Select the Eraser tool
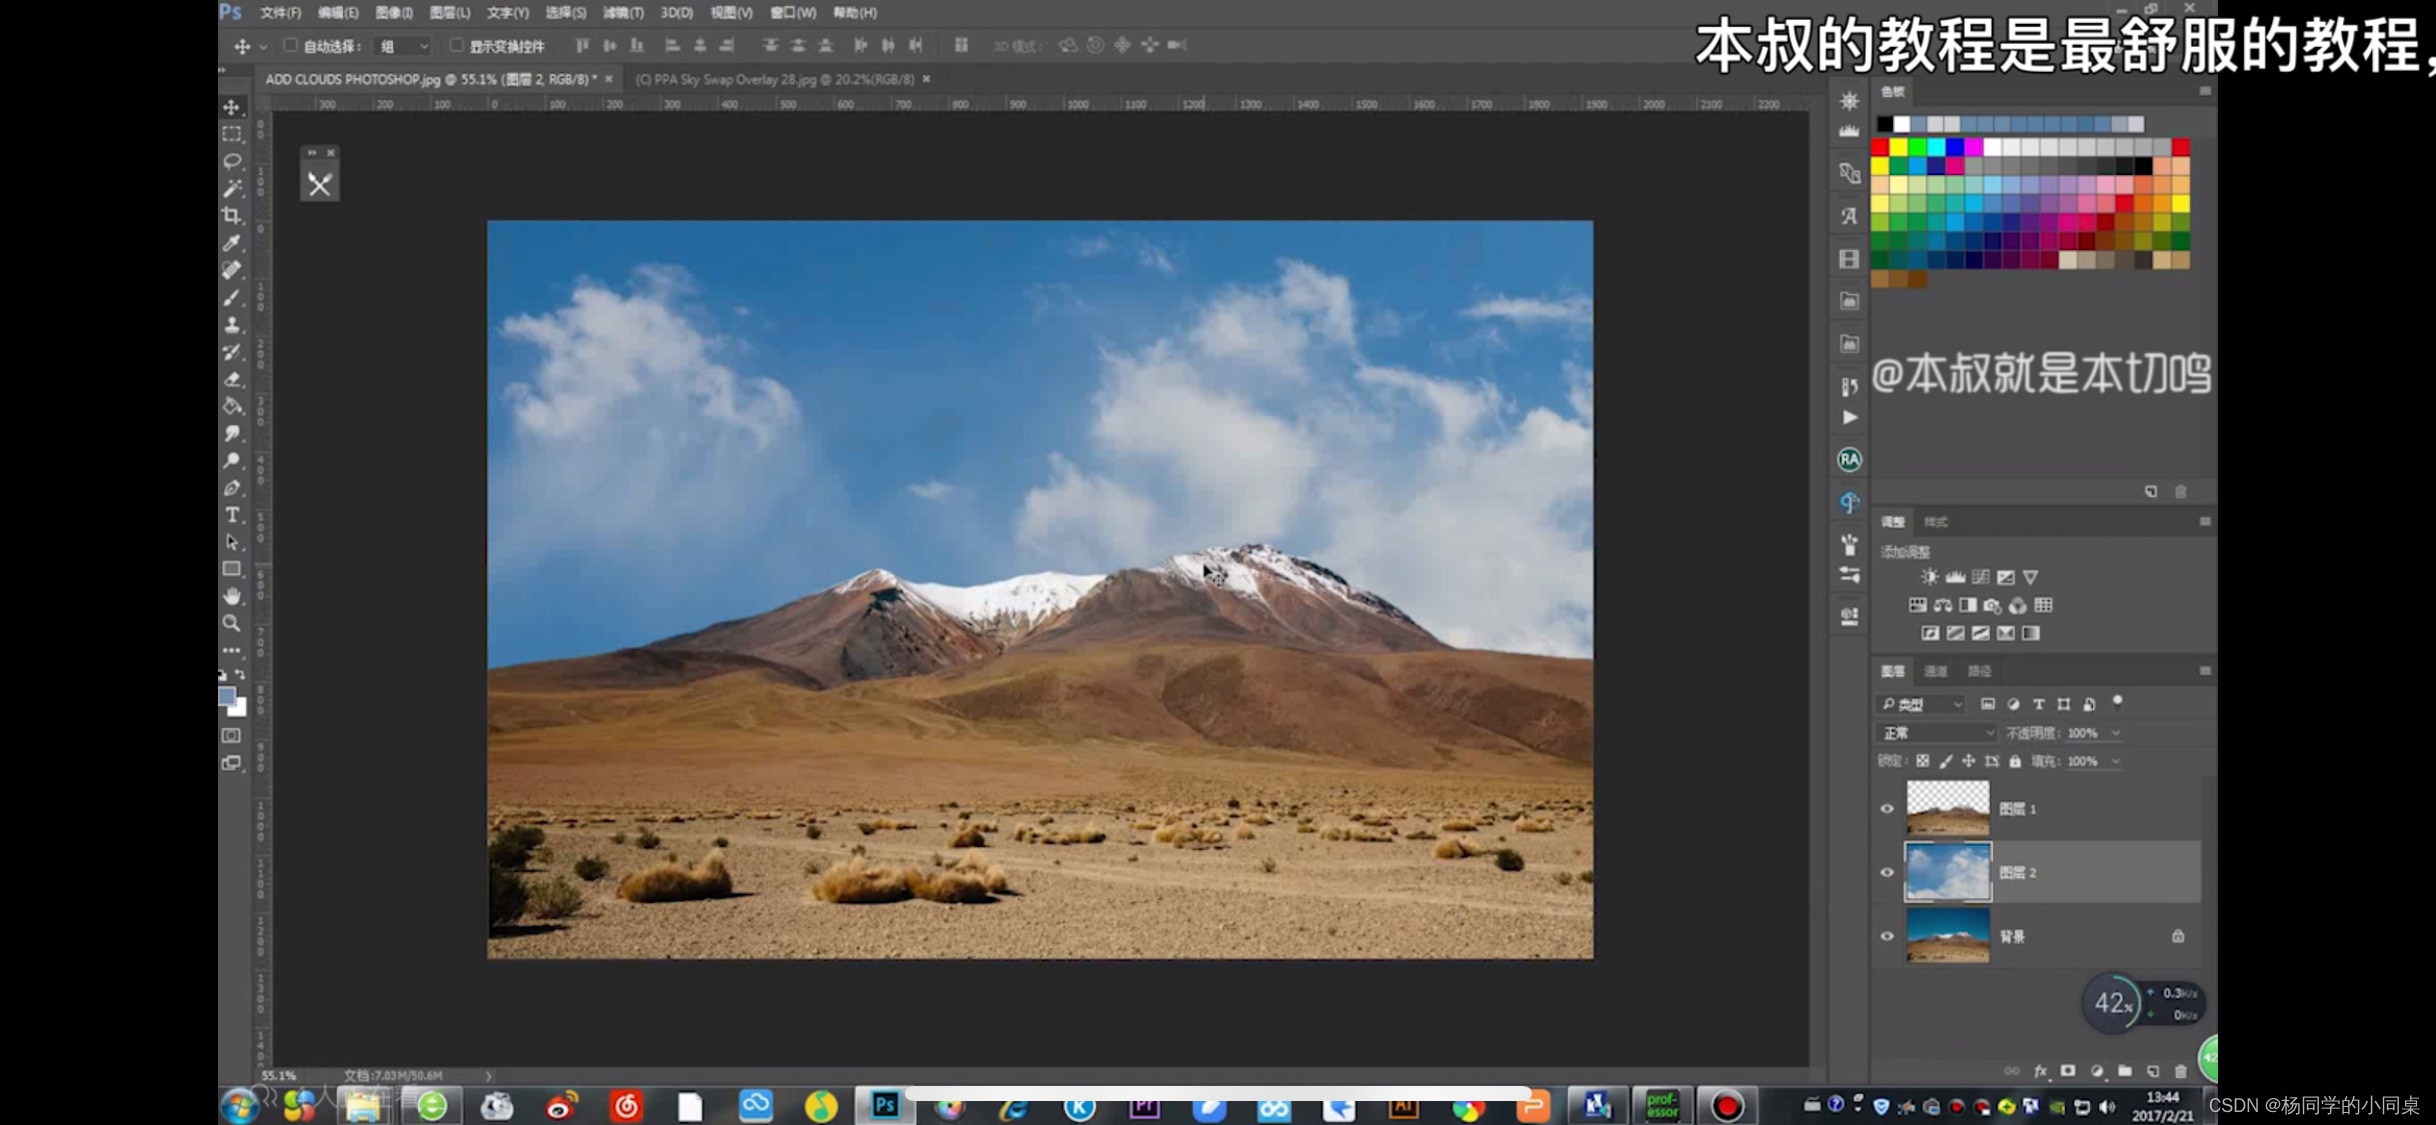Screen dimensions: 2436x1125 pos(232,379)
